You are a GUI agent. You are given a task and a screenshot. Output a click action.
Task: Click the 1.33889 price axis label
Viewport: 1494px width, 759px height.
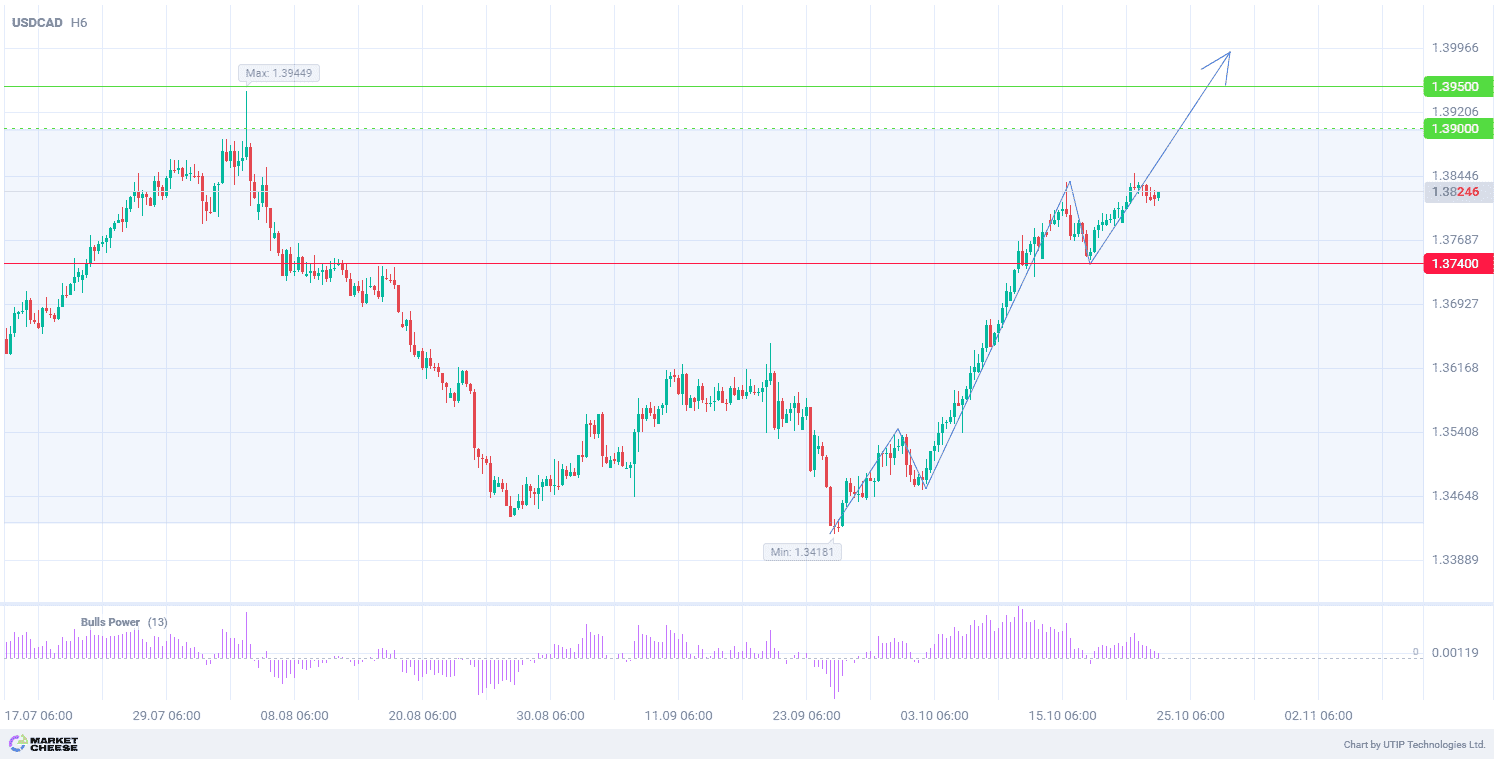pyautogui.click(x=1455, y=560)
